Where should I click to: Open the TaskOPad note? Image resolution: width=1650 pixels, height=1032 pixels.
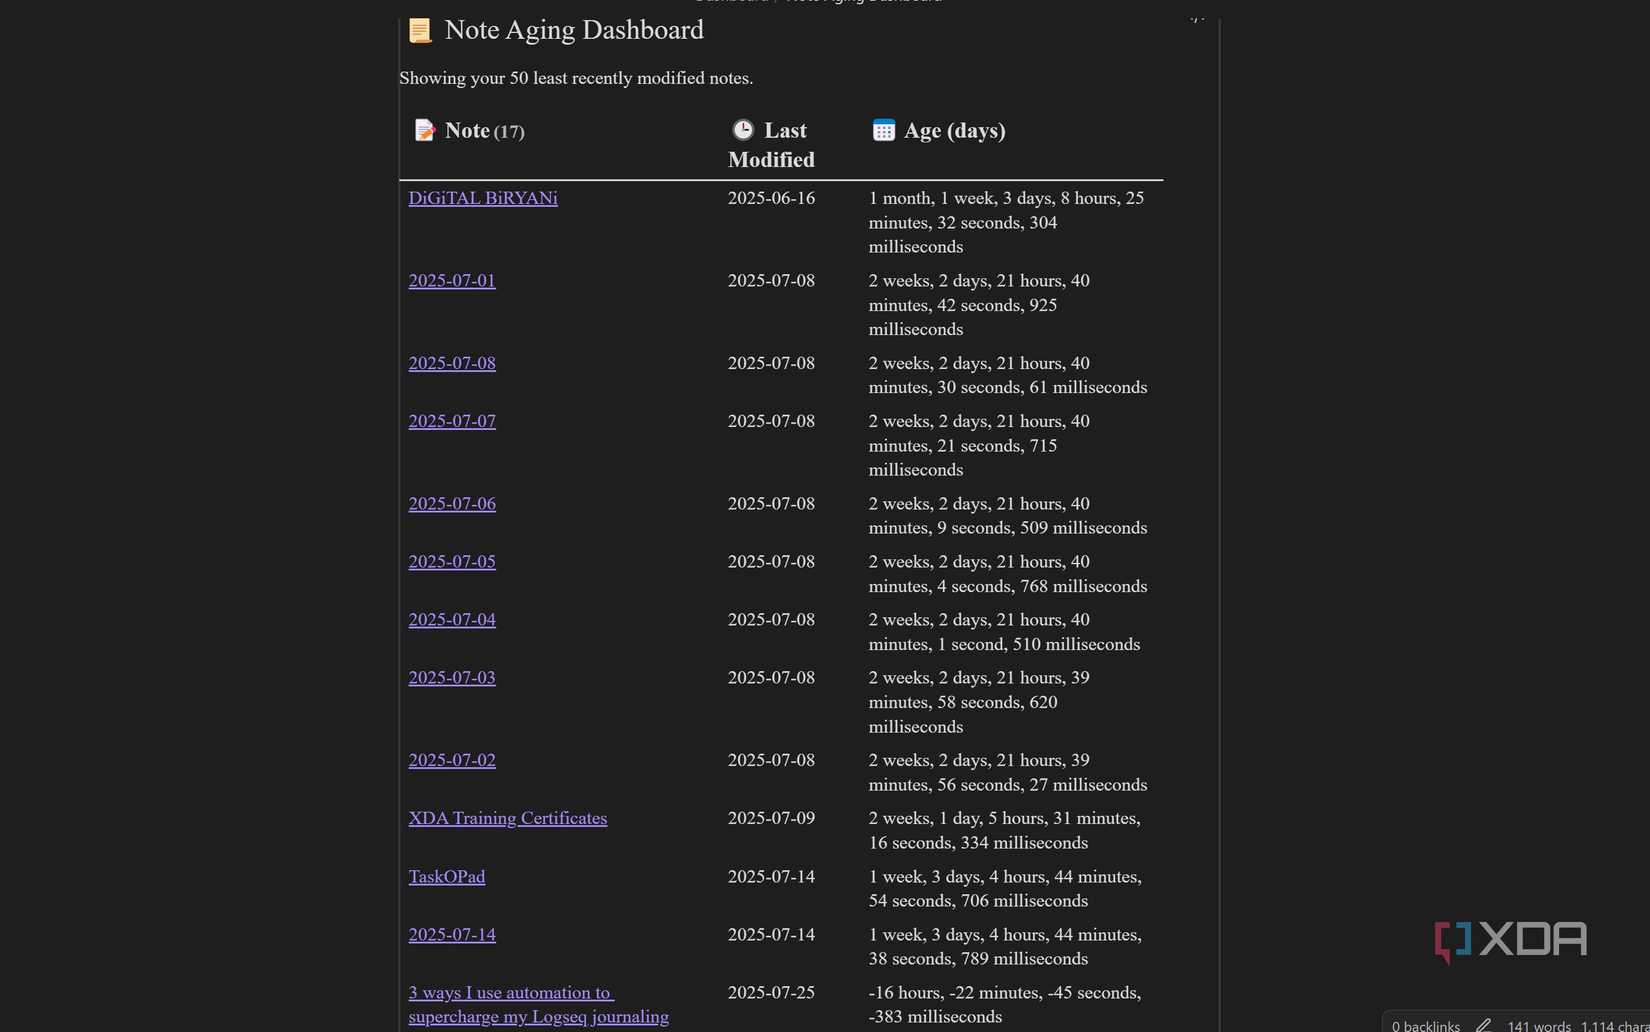coord(447,877)
